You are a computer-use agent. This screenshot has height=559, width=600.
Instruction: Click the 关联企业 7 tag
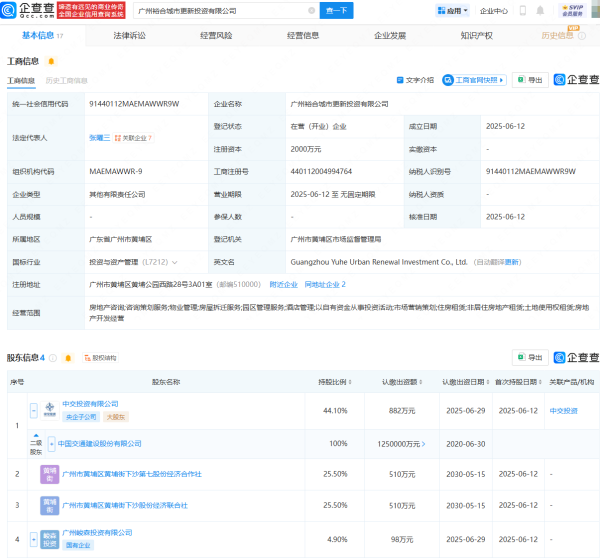134,138
